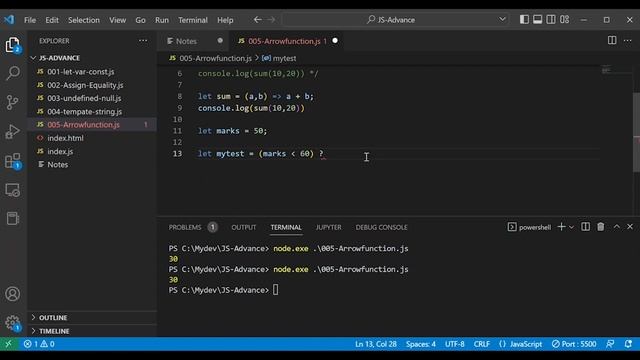This screenshot has width=640, height=360.
Task: Open the notifications bell in status bar
Action: coord(628,344)
